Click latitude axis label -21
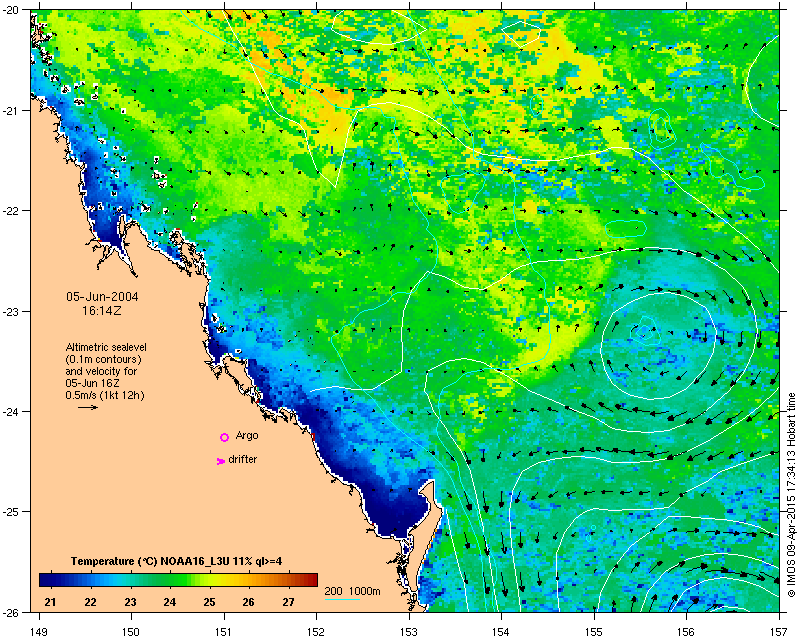This screenshot has width=800, height=640. point(10,110)
